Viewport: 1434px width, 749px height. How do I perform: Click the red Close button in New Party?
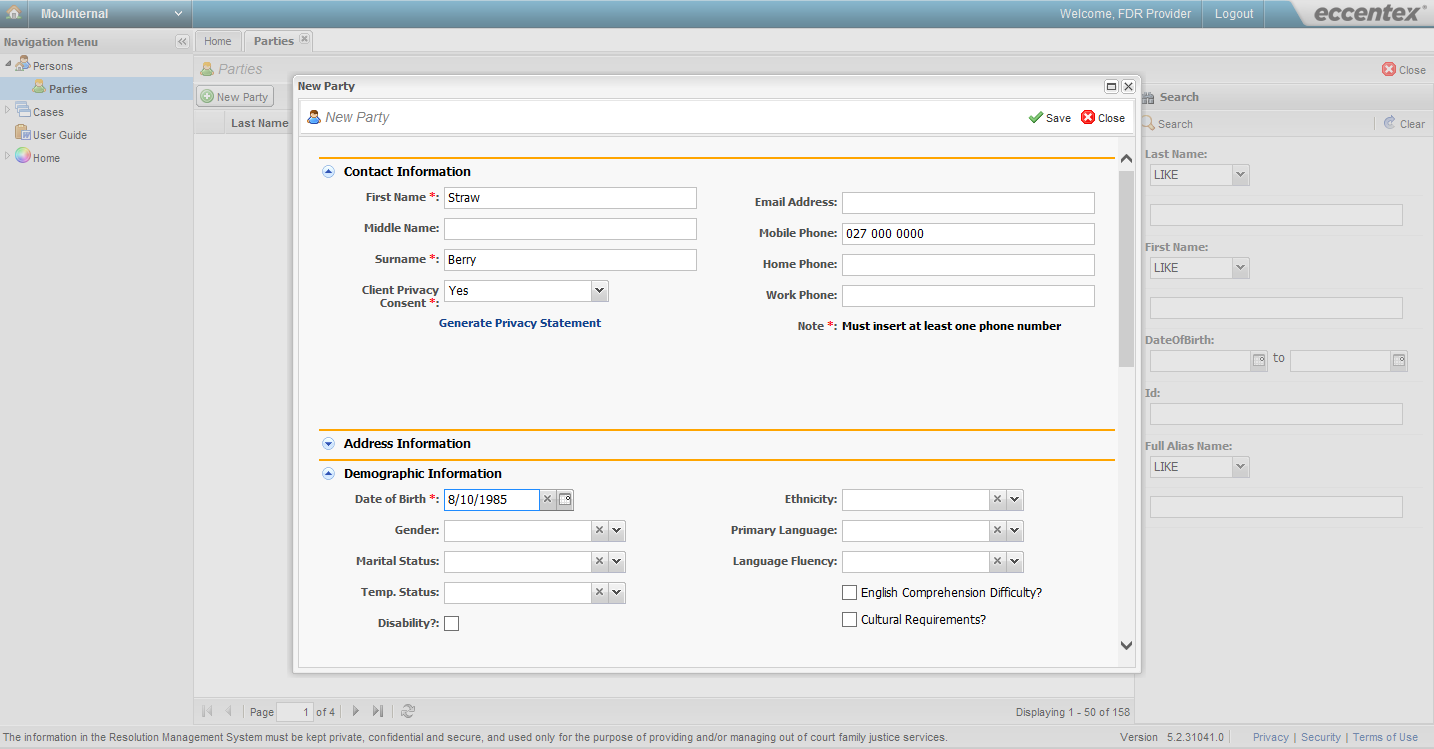(x=1103, y=118)
